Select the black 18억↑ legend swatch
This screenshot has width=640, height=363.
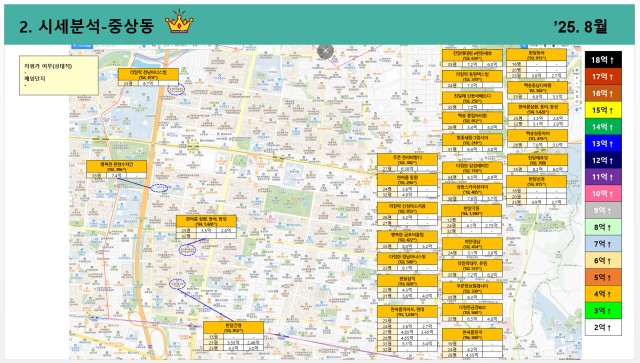(603, 60)
